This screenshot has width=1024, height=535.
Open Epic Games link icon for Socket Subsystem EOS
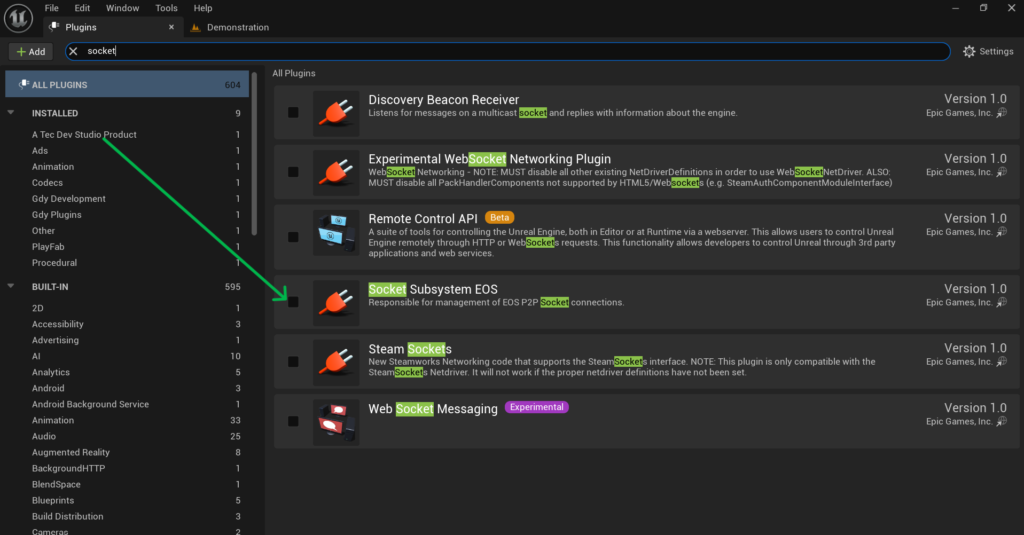[x=1002, y=302]
